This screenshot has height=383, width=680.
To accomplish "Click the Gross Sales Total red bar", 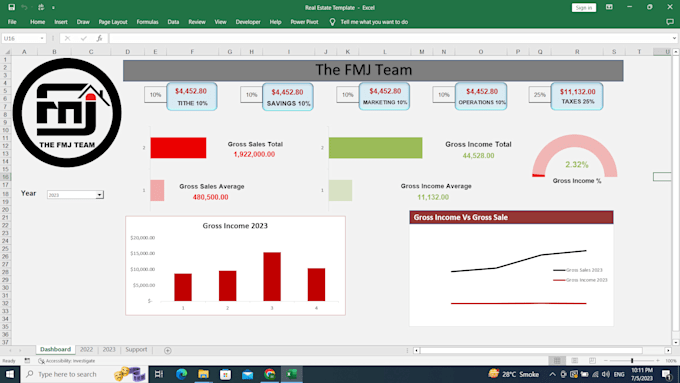I will [x=178, y=147].
